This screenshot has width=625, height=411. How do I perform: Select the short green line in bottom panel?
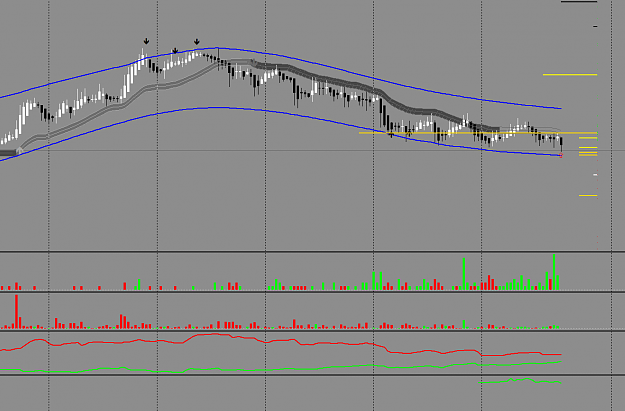[x=520, y=381]
